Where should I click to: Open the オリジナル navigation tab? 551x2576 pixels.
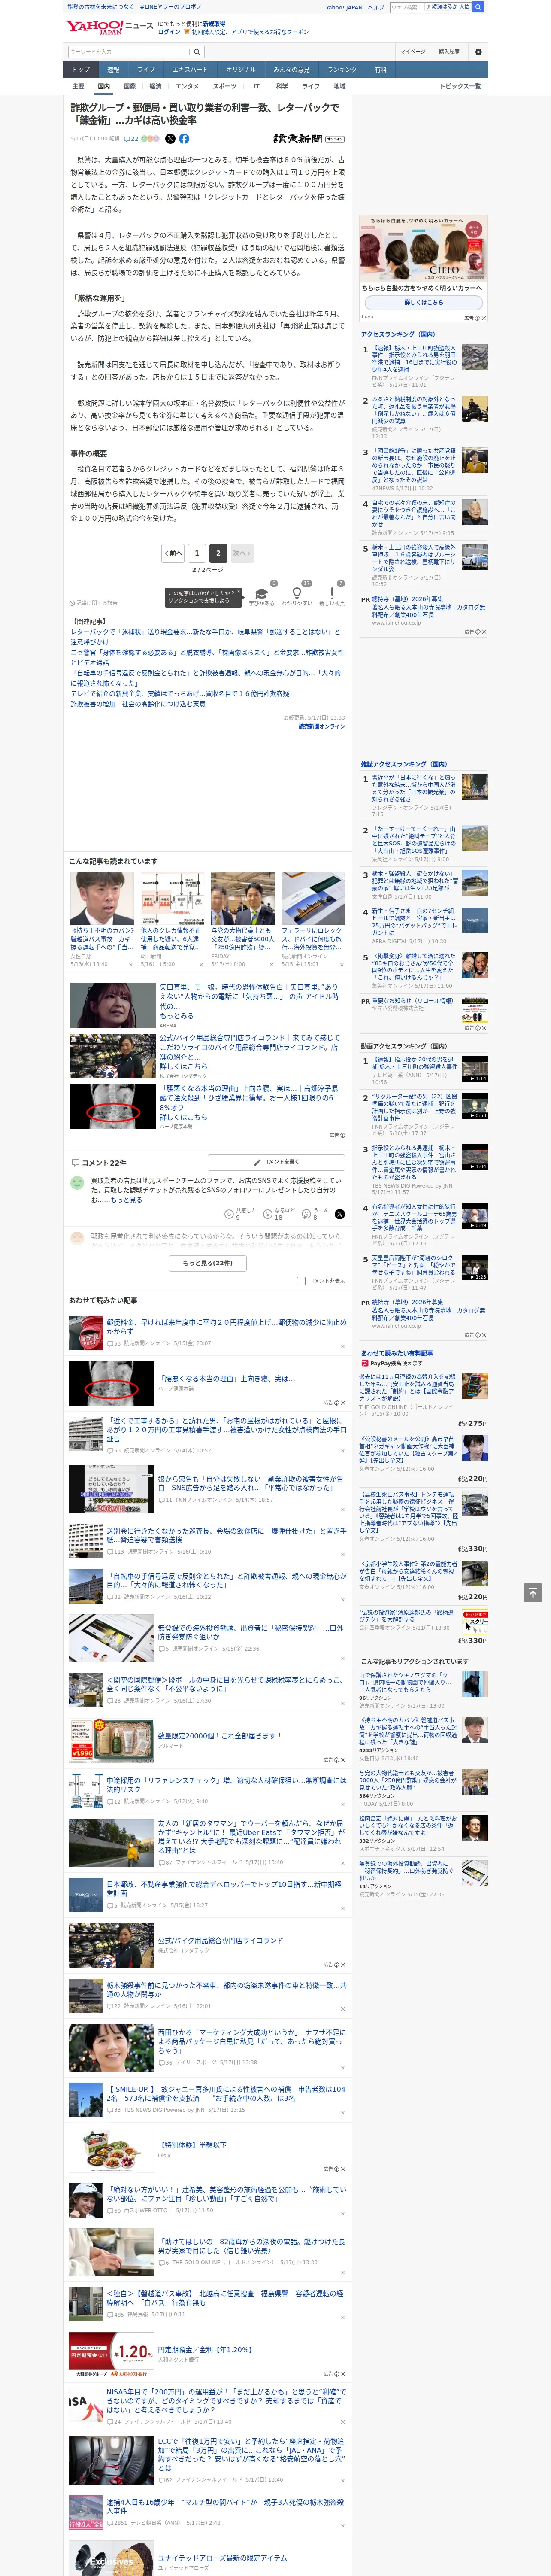tap(241, 69)
